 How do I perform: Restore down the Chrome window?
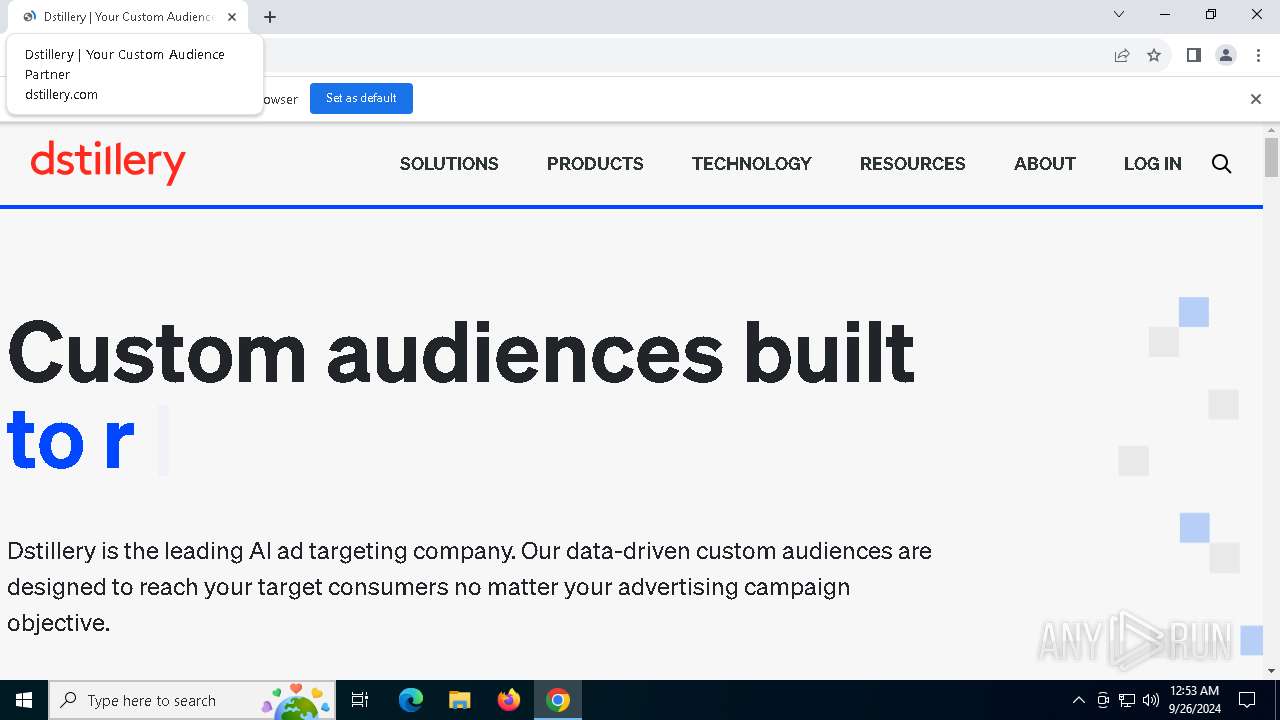click(1211, 15)
